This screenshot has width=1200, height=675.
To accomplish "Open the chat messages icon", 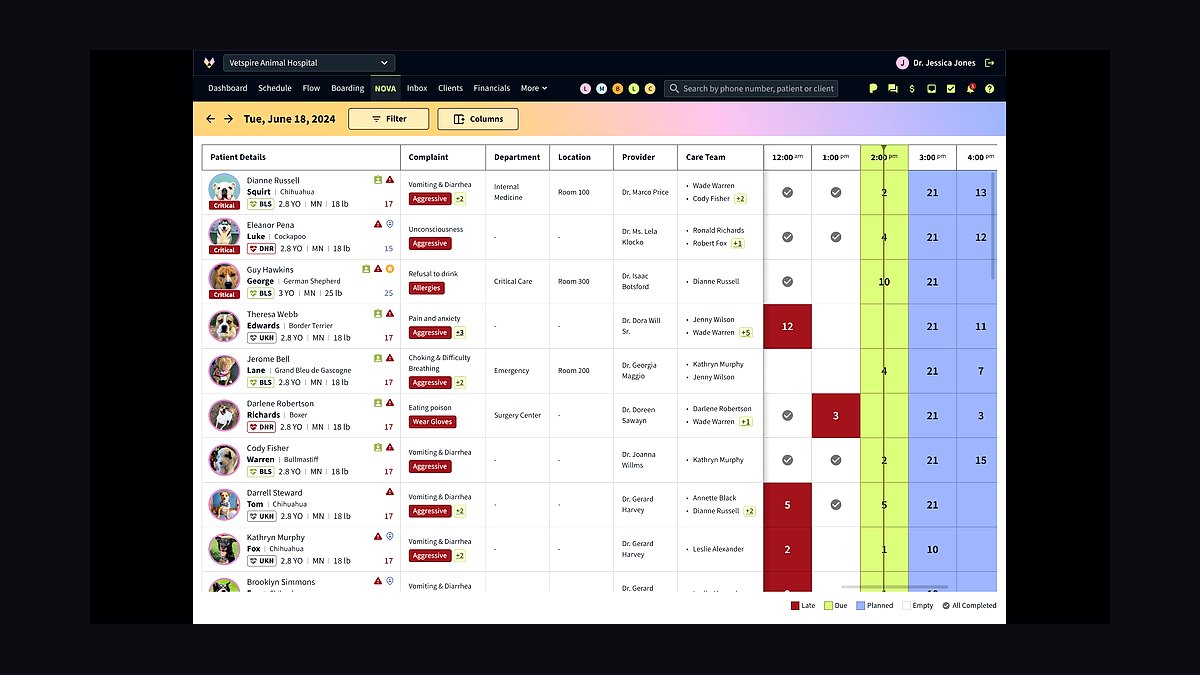I will 892,88.
